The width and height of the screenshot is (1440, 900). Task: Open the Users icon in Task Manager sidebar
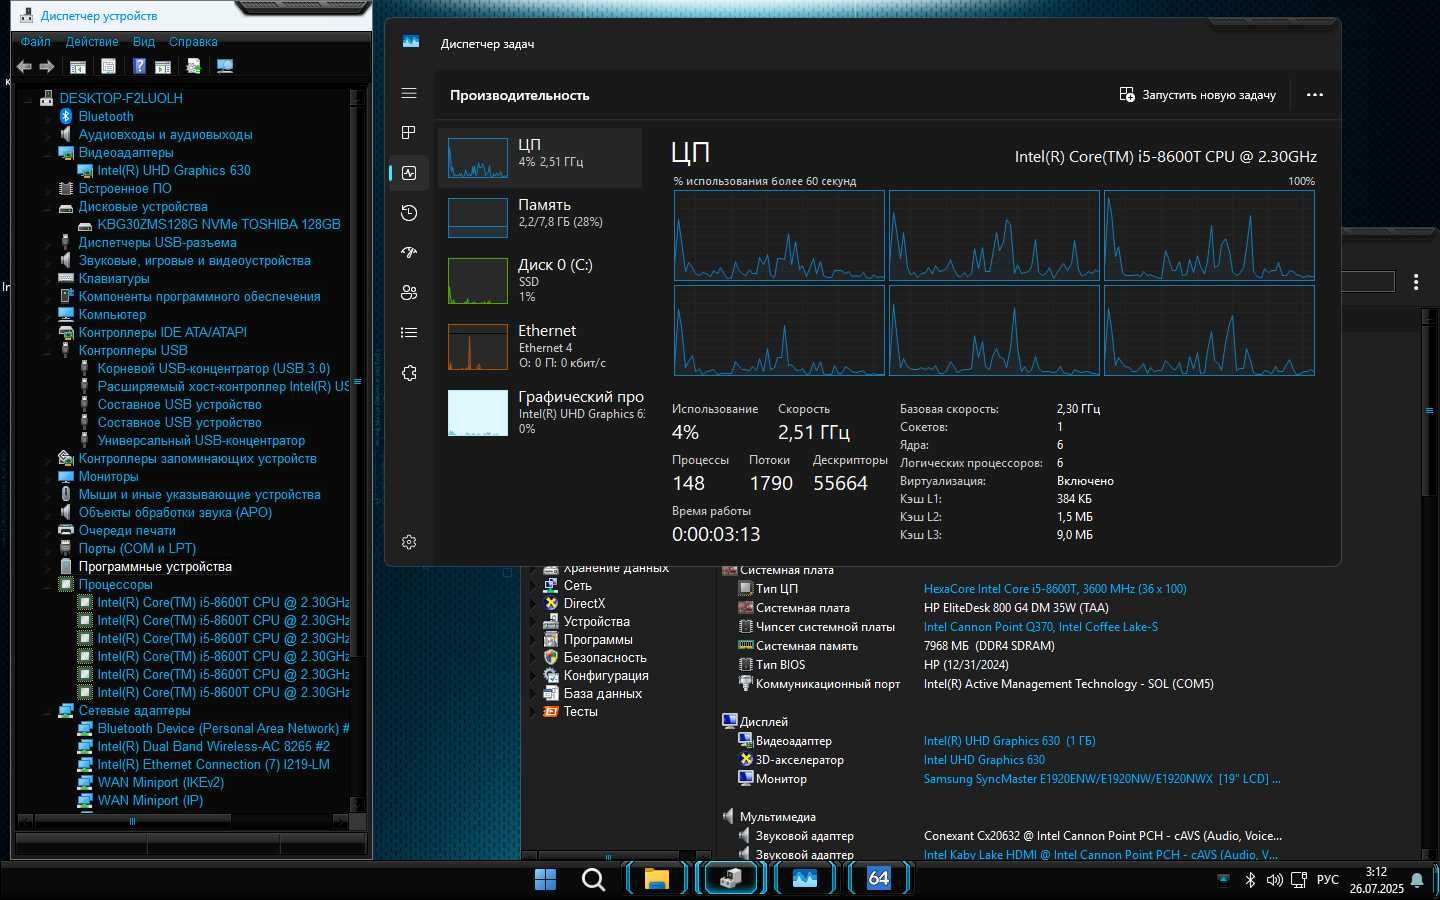tap(409, 293)
